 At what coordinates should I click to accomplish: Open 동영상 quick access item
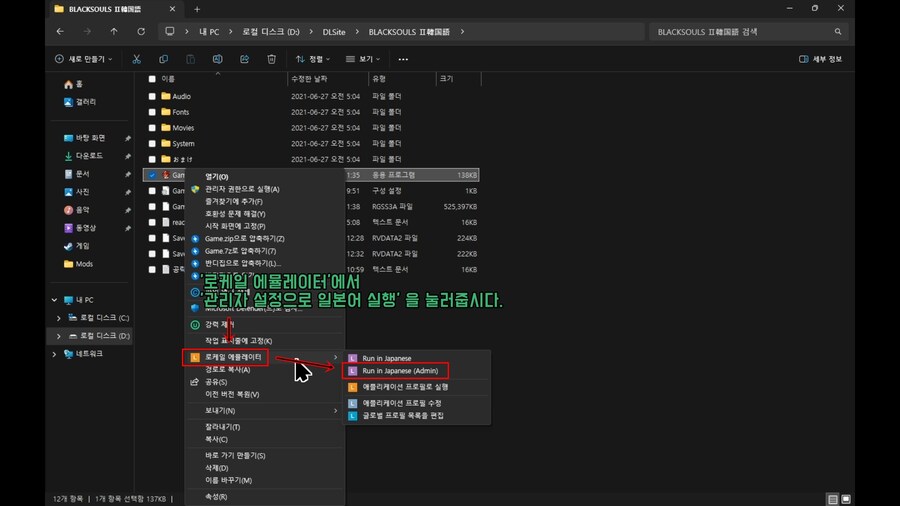80,228
